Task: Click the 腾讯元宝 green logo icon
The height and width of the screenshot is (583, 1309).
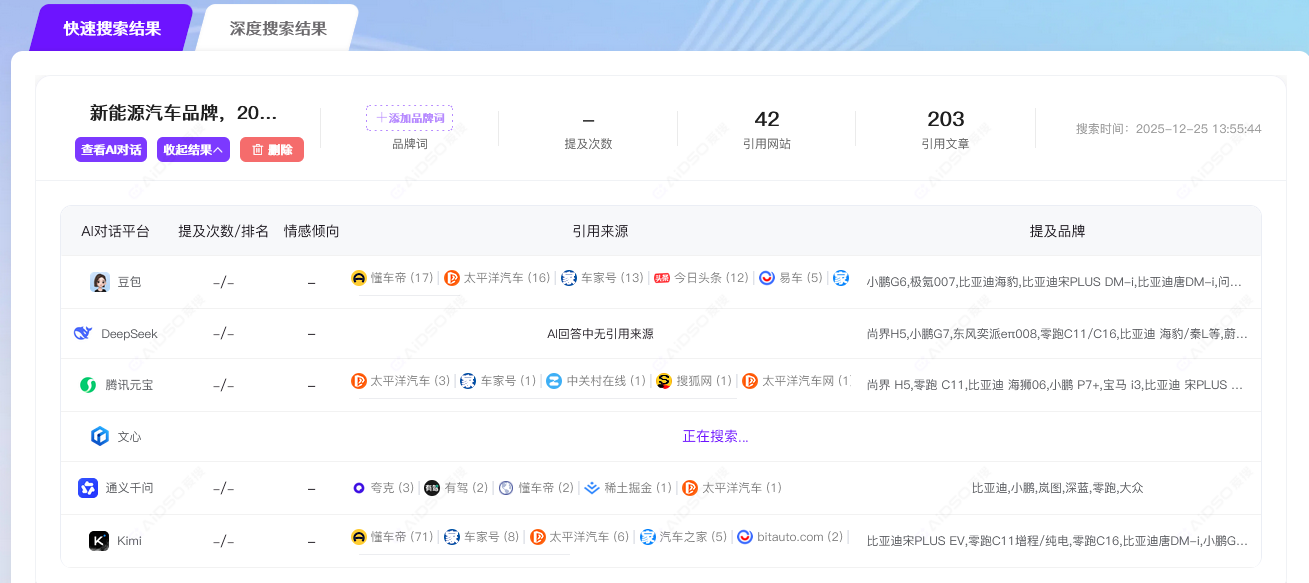Action: click(88, 385)
